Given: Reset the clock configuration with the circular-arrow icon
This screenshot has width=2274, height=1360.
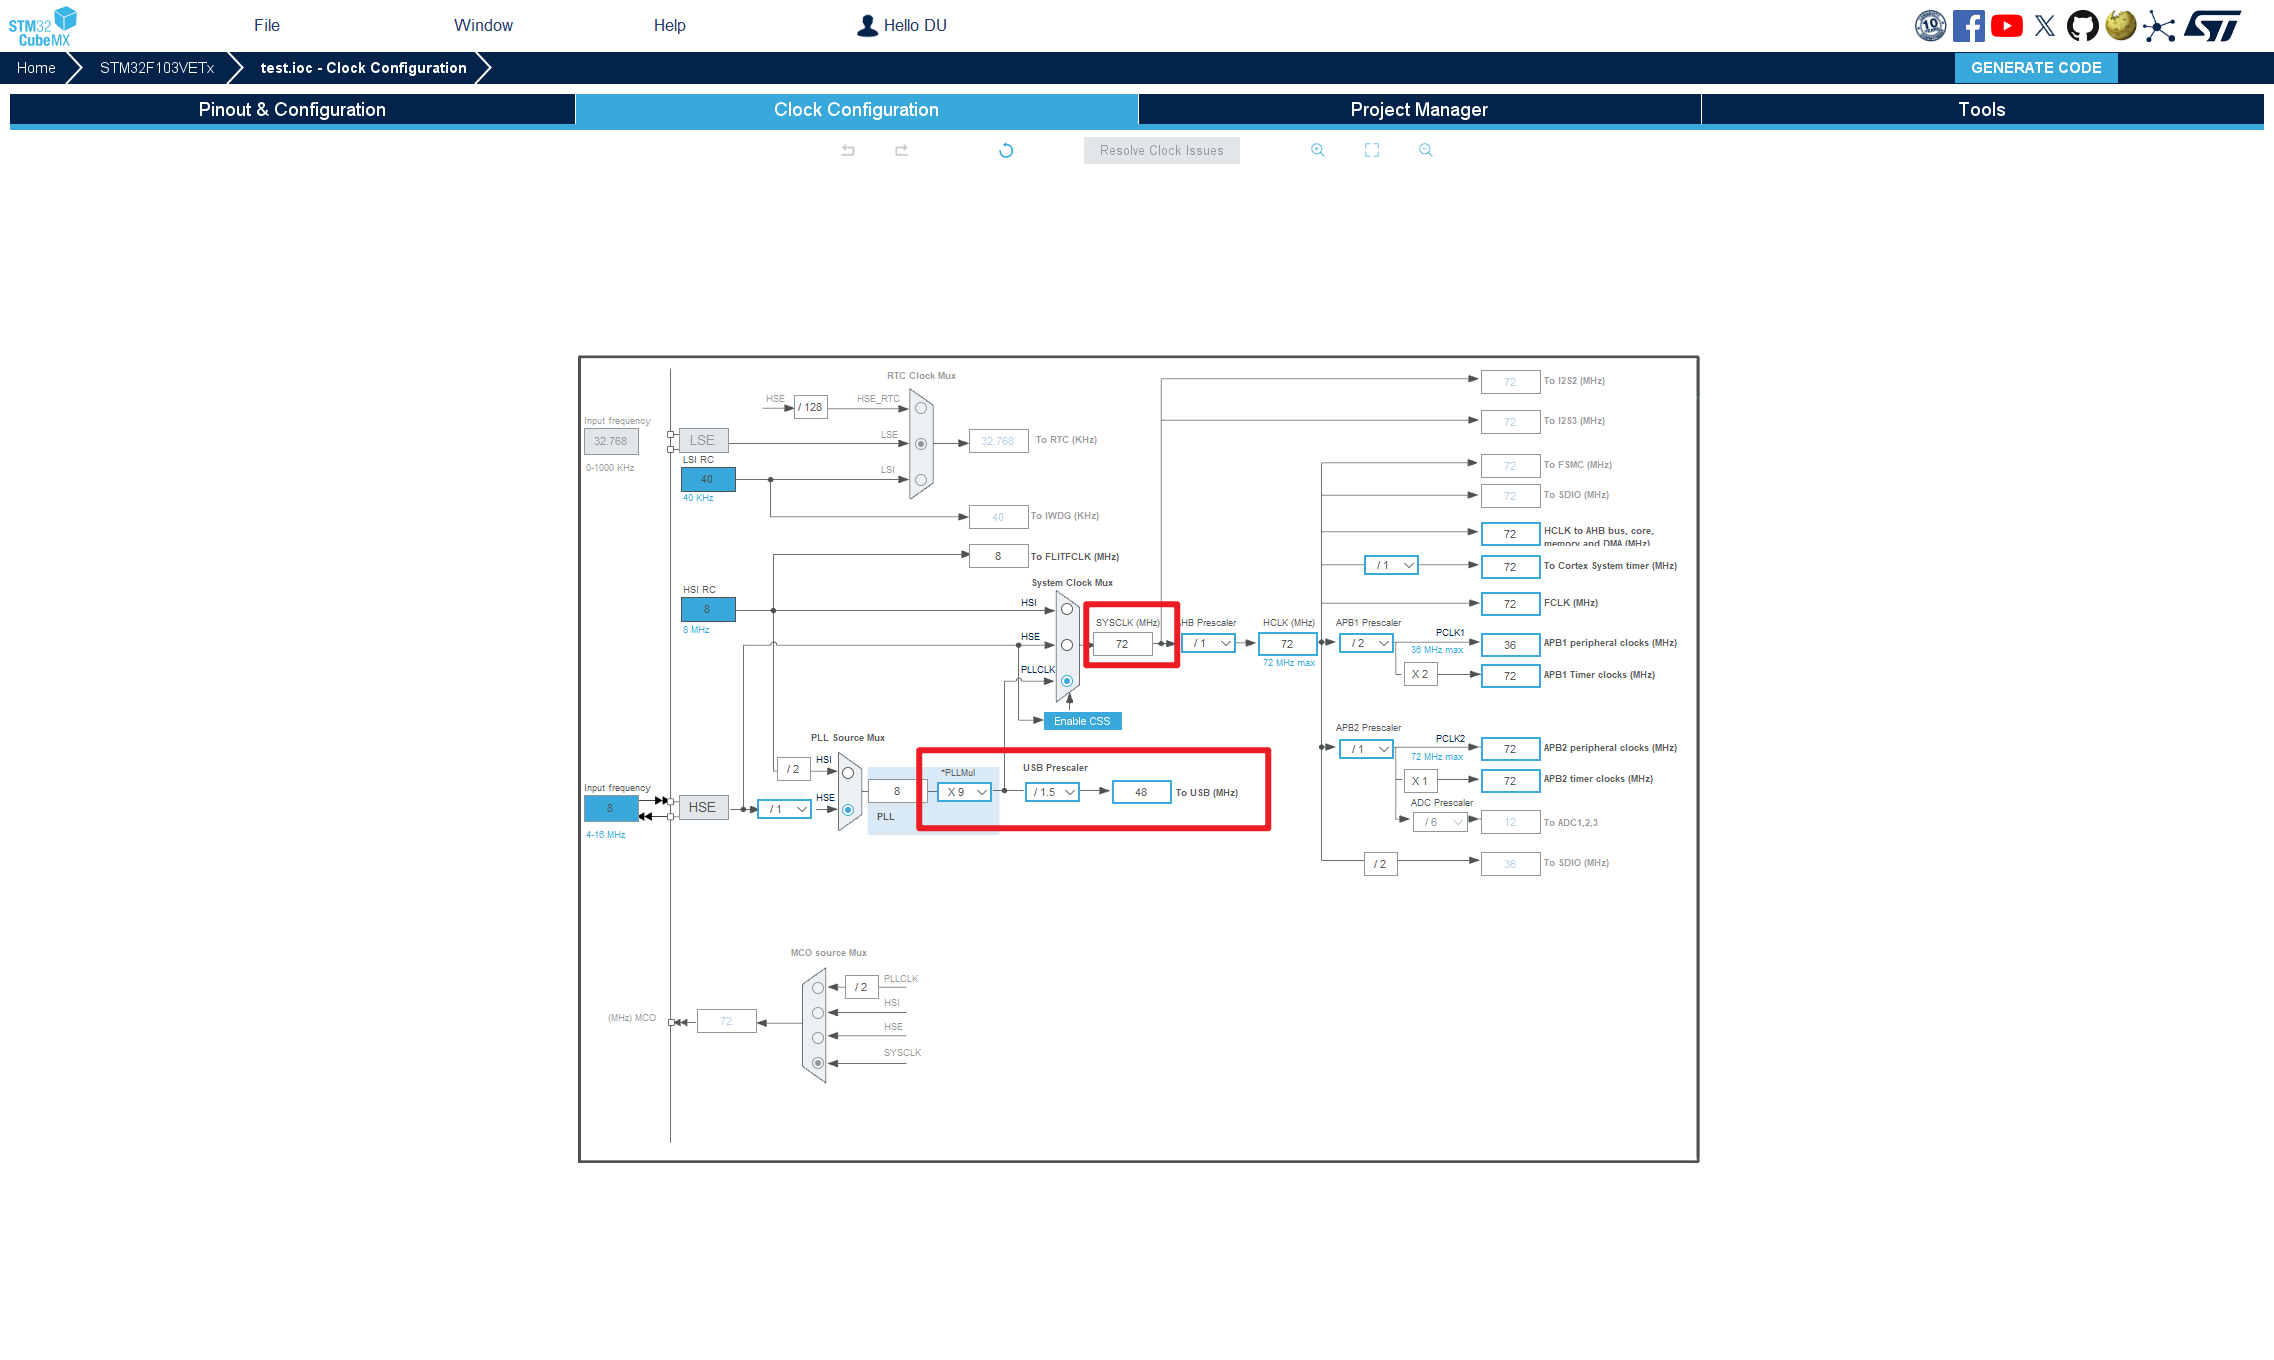Looking at the screenshot, I should (x=1005, y=149).
